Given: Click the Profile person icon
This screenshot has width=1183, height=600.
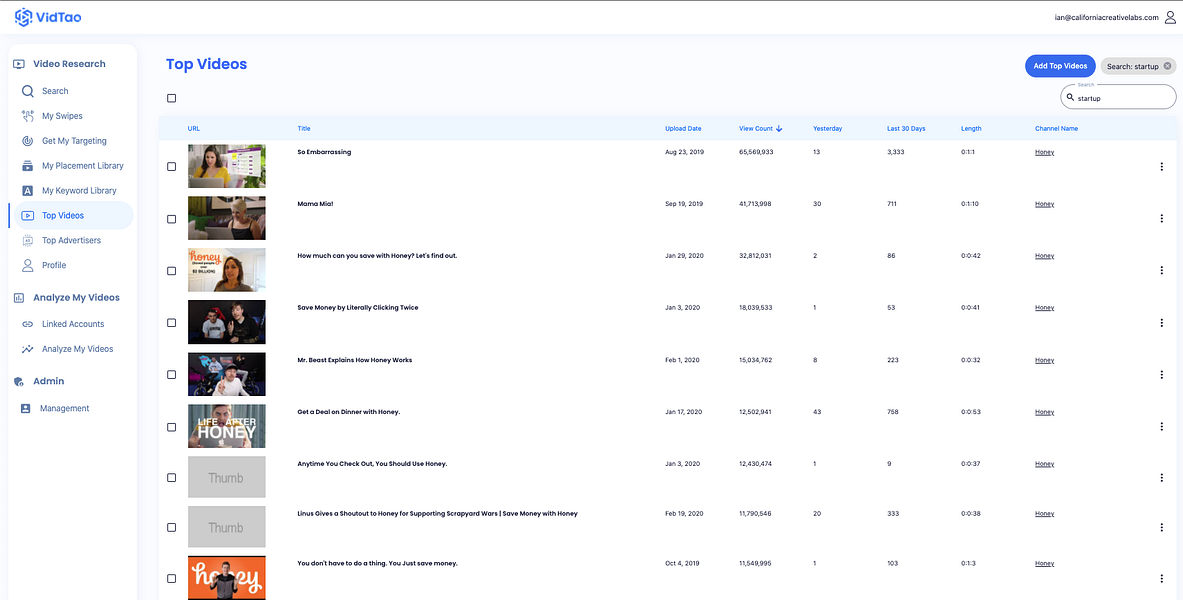Looking at the screenshot, I should pyautogui.click(x=28, y=266).
